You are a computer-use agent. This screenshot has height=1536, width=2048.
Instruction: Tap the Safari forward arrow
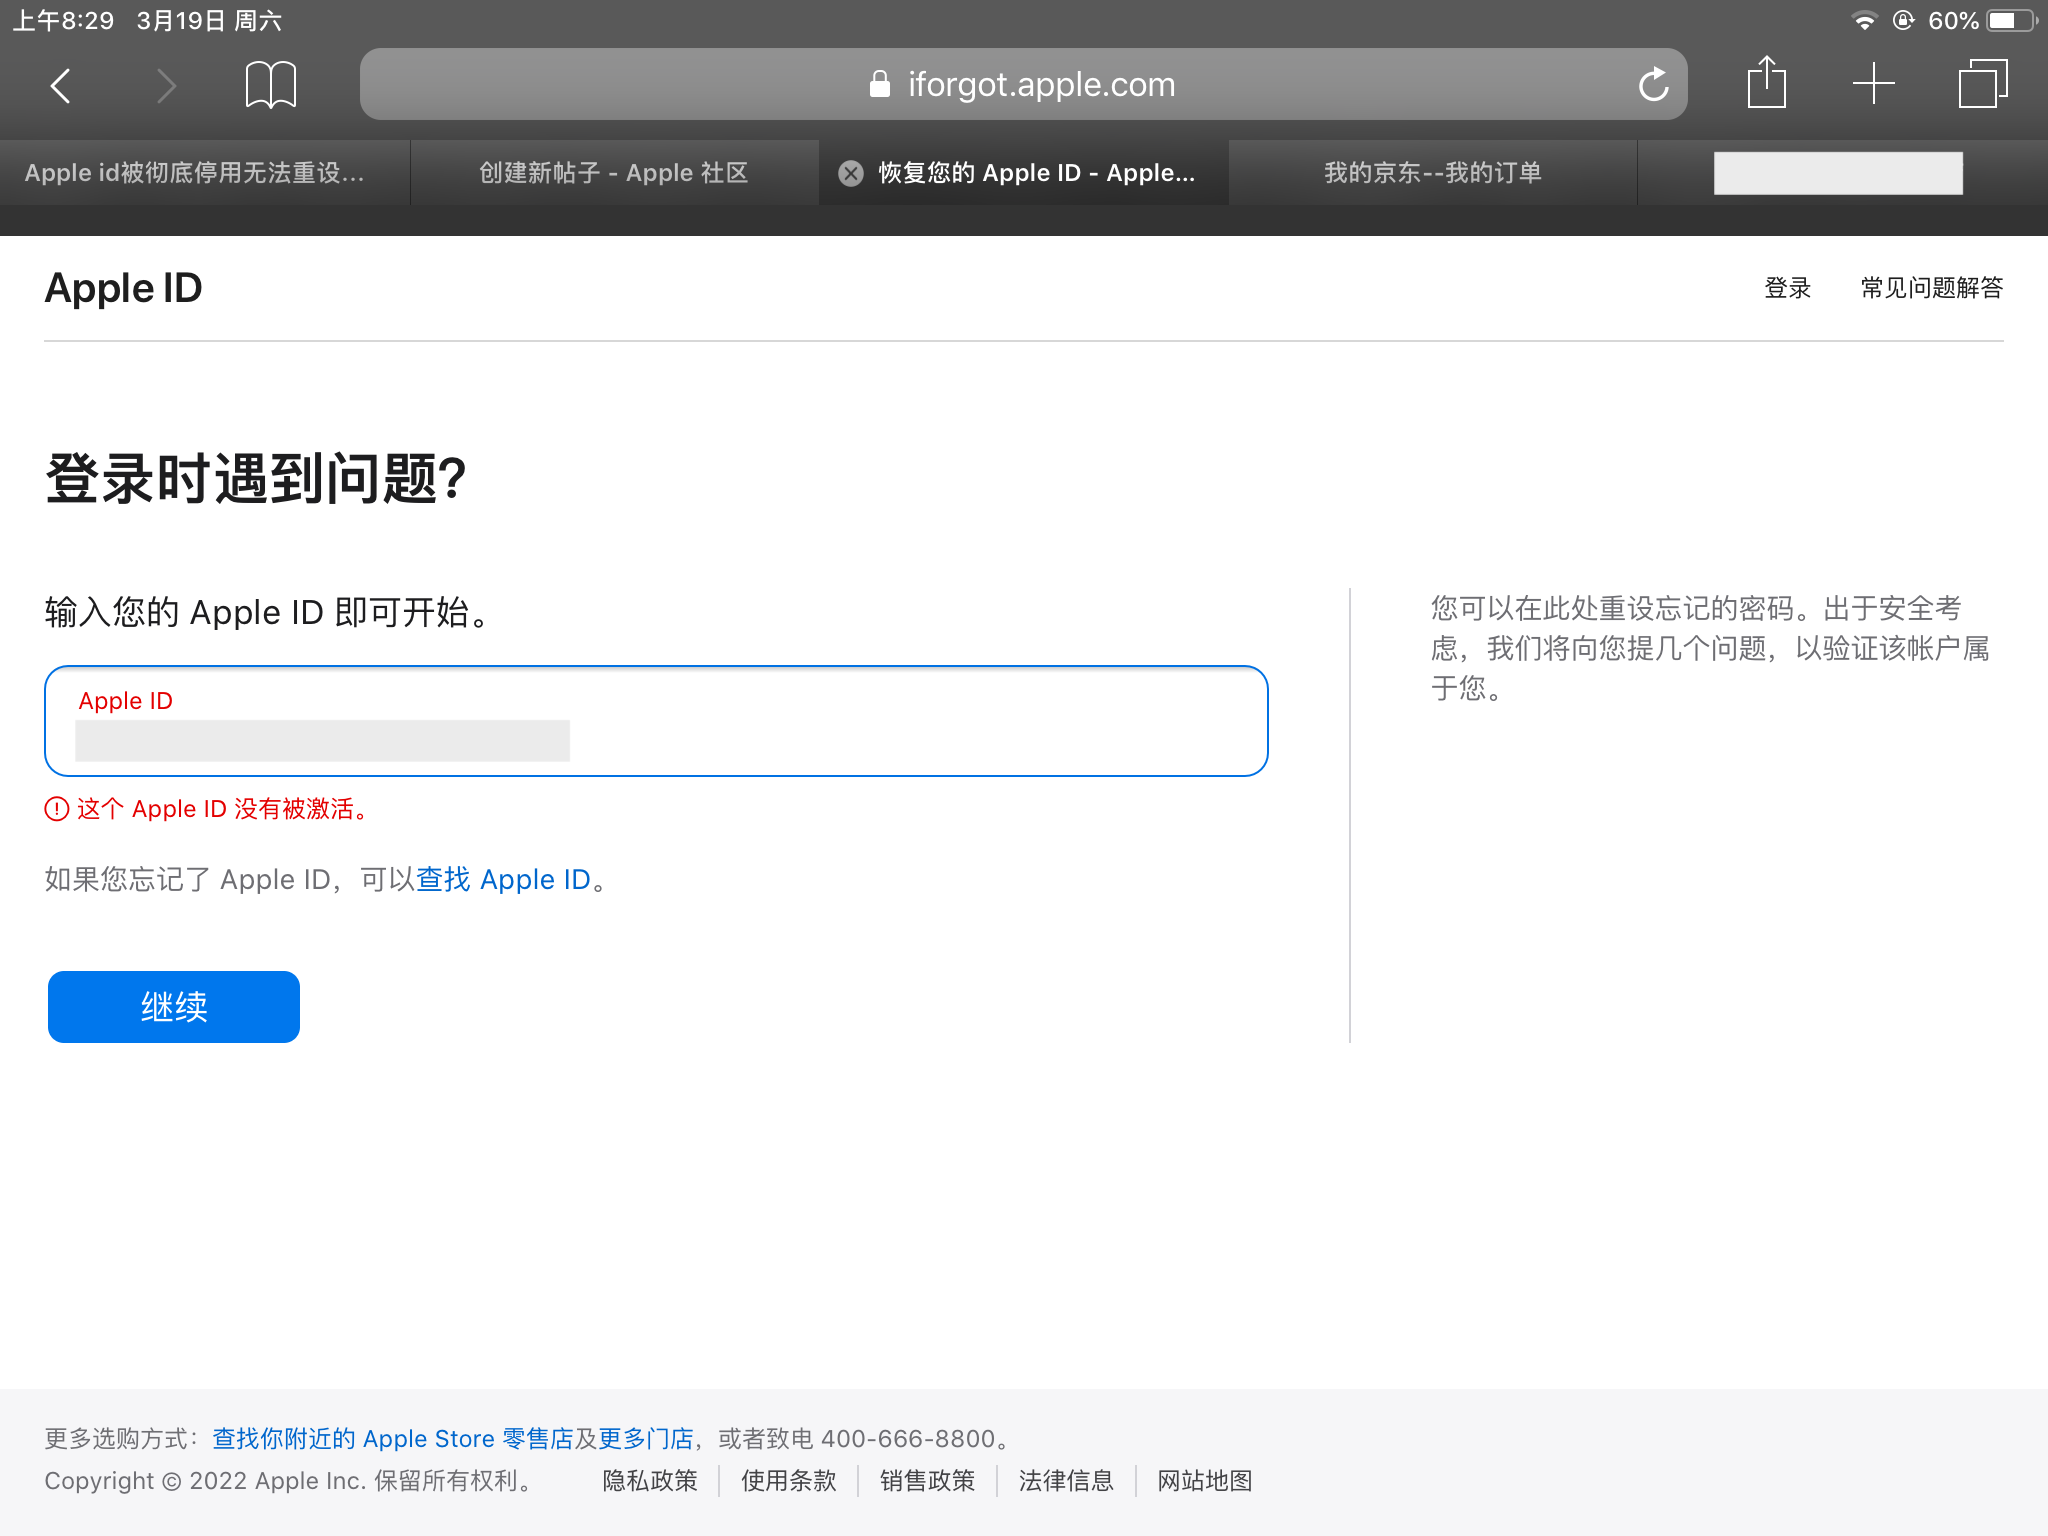click(166, 86)
